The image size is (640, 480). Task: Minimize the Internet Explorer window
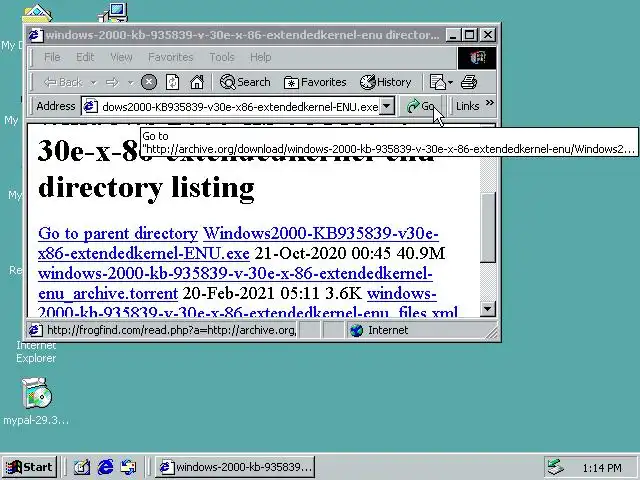pos(453,35)
